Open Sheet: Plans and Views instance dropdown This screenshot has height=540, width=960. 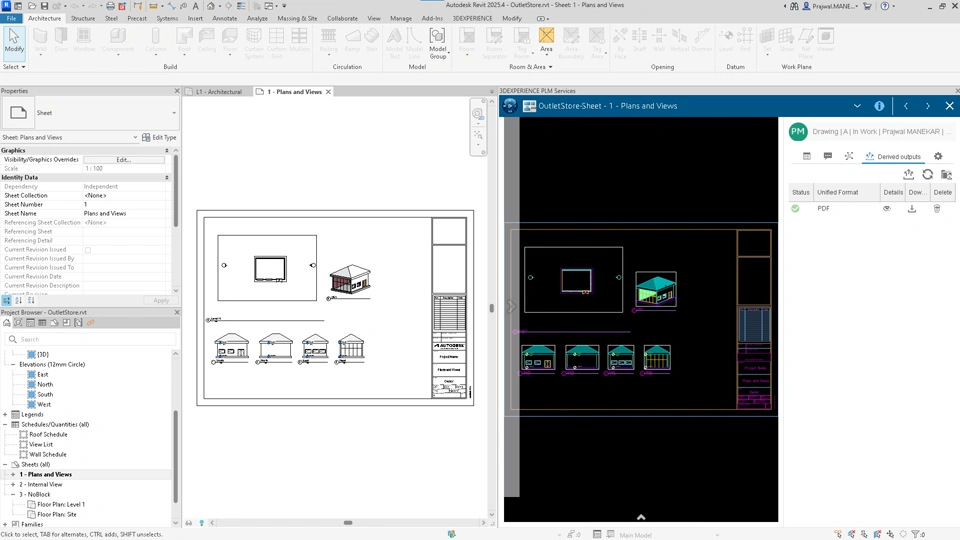pos(135,137)
